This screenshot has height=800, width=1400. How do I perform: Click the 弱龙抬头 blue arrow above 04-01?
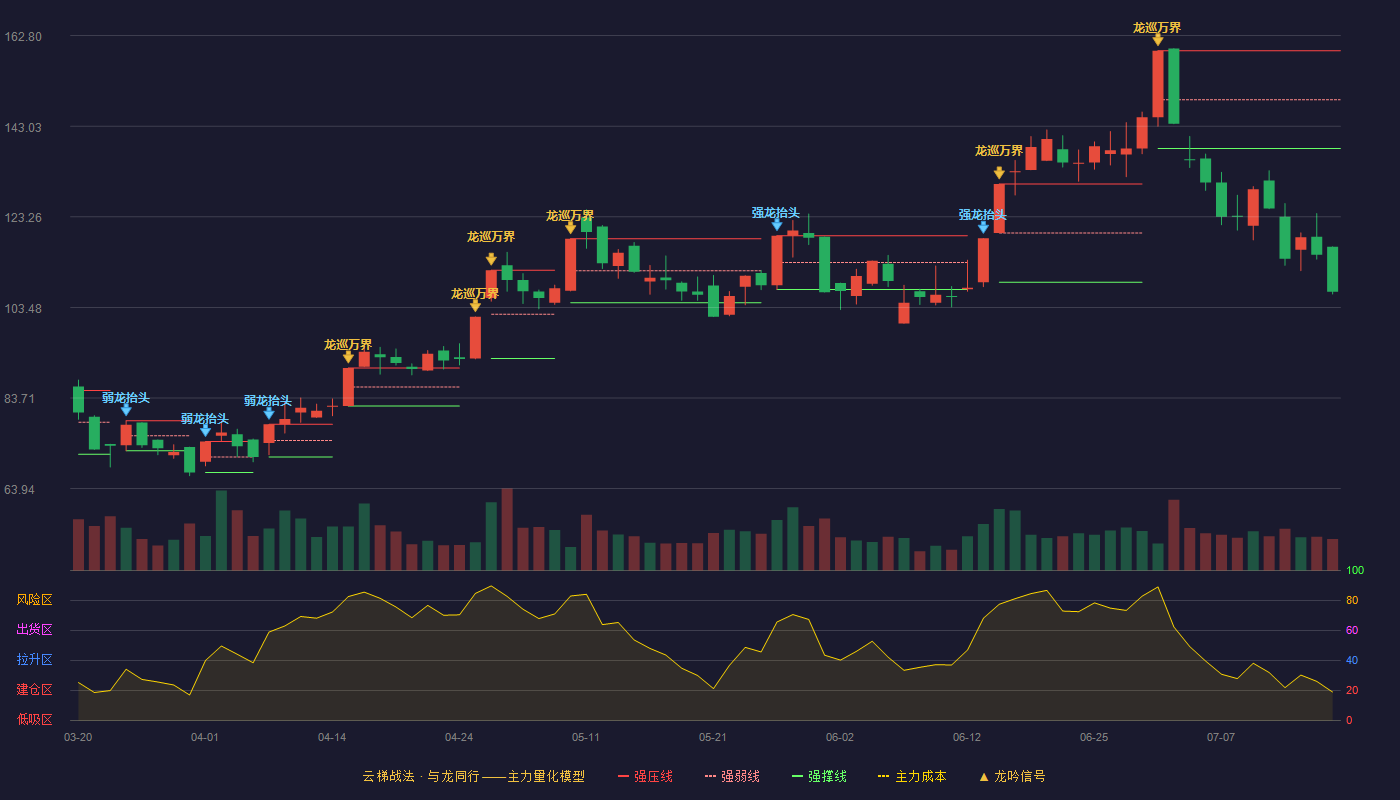(x=205, y=431)
